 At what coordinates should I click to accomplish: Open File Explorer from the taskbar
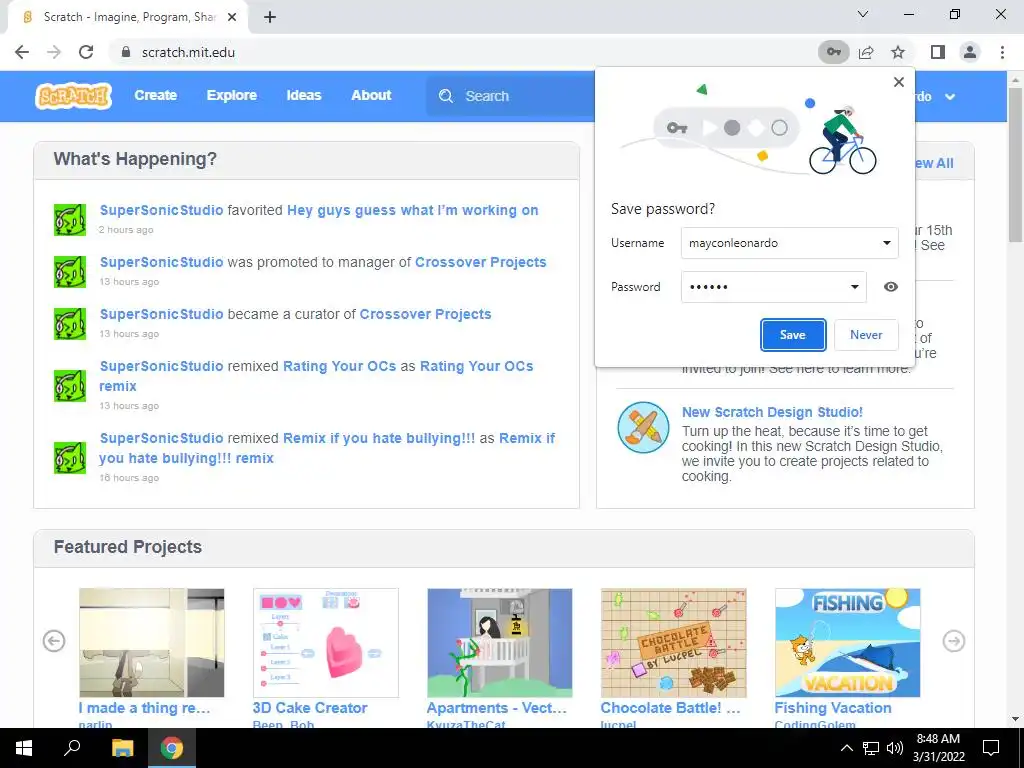tap(122, 748)
